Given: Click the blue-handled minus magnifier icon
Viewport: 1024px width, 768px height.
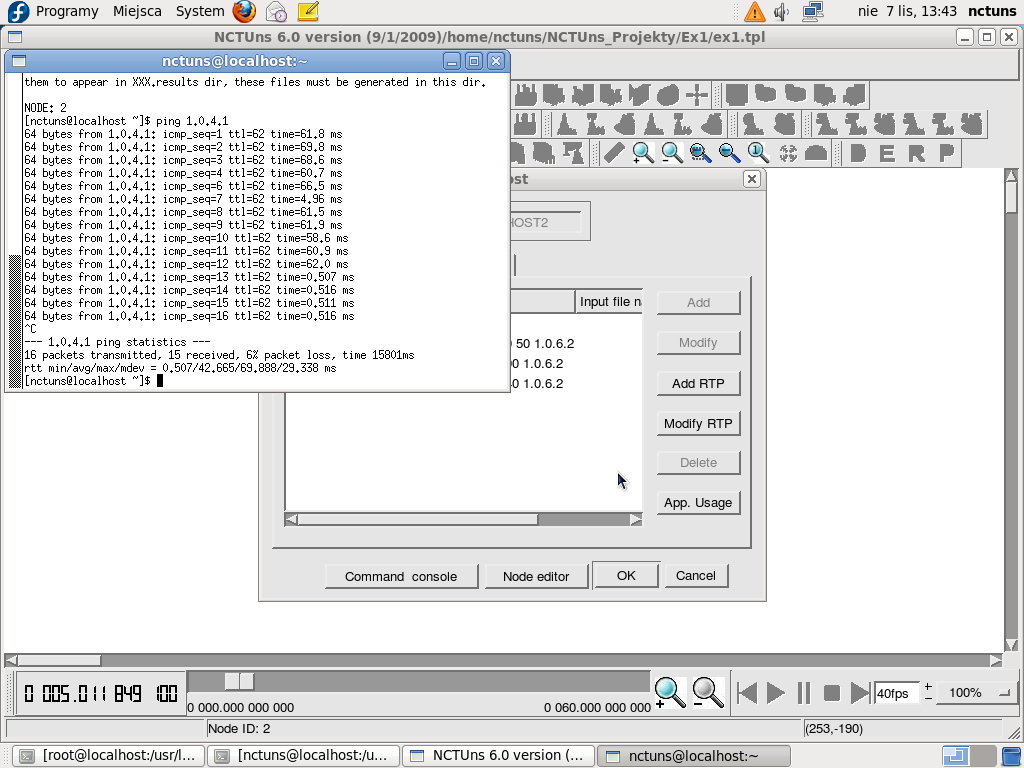Looking at the screenshot, I should [x=729, y=153].
